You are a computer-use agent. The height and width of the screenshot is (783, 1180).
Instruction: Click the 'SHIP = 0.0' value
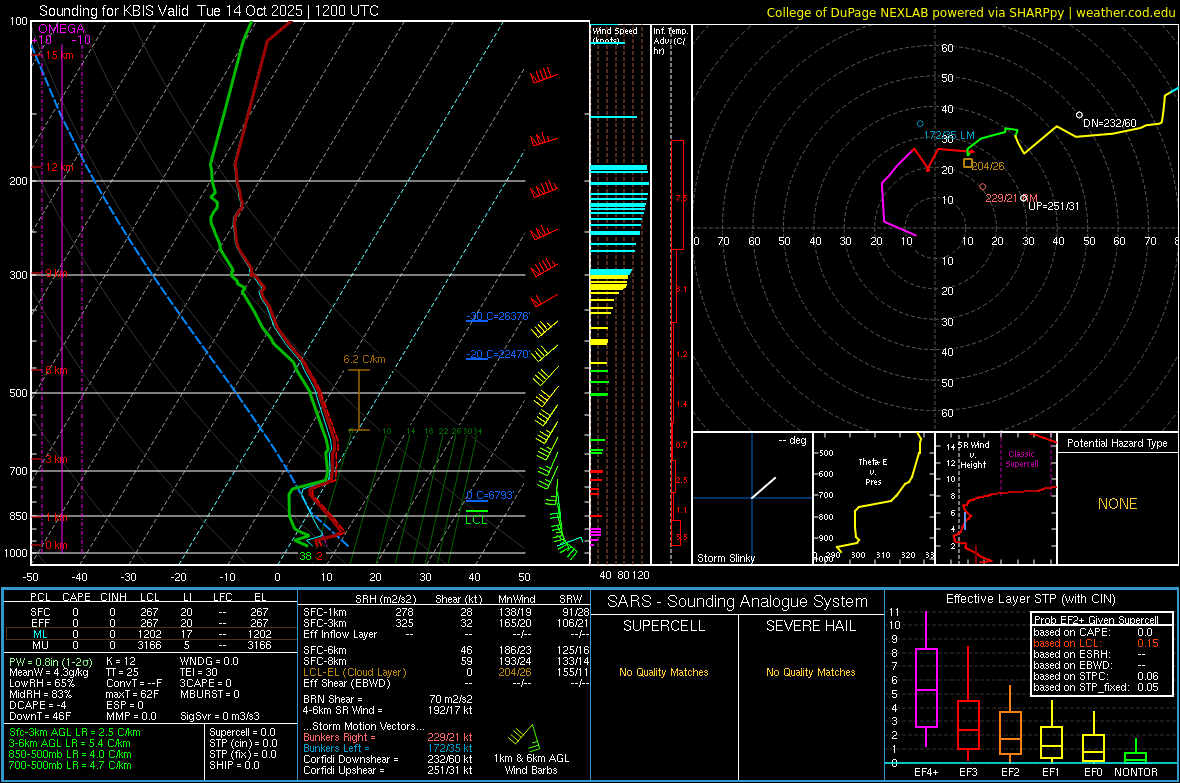coord(234,765)
